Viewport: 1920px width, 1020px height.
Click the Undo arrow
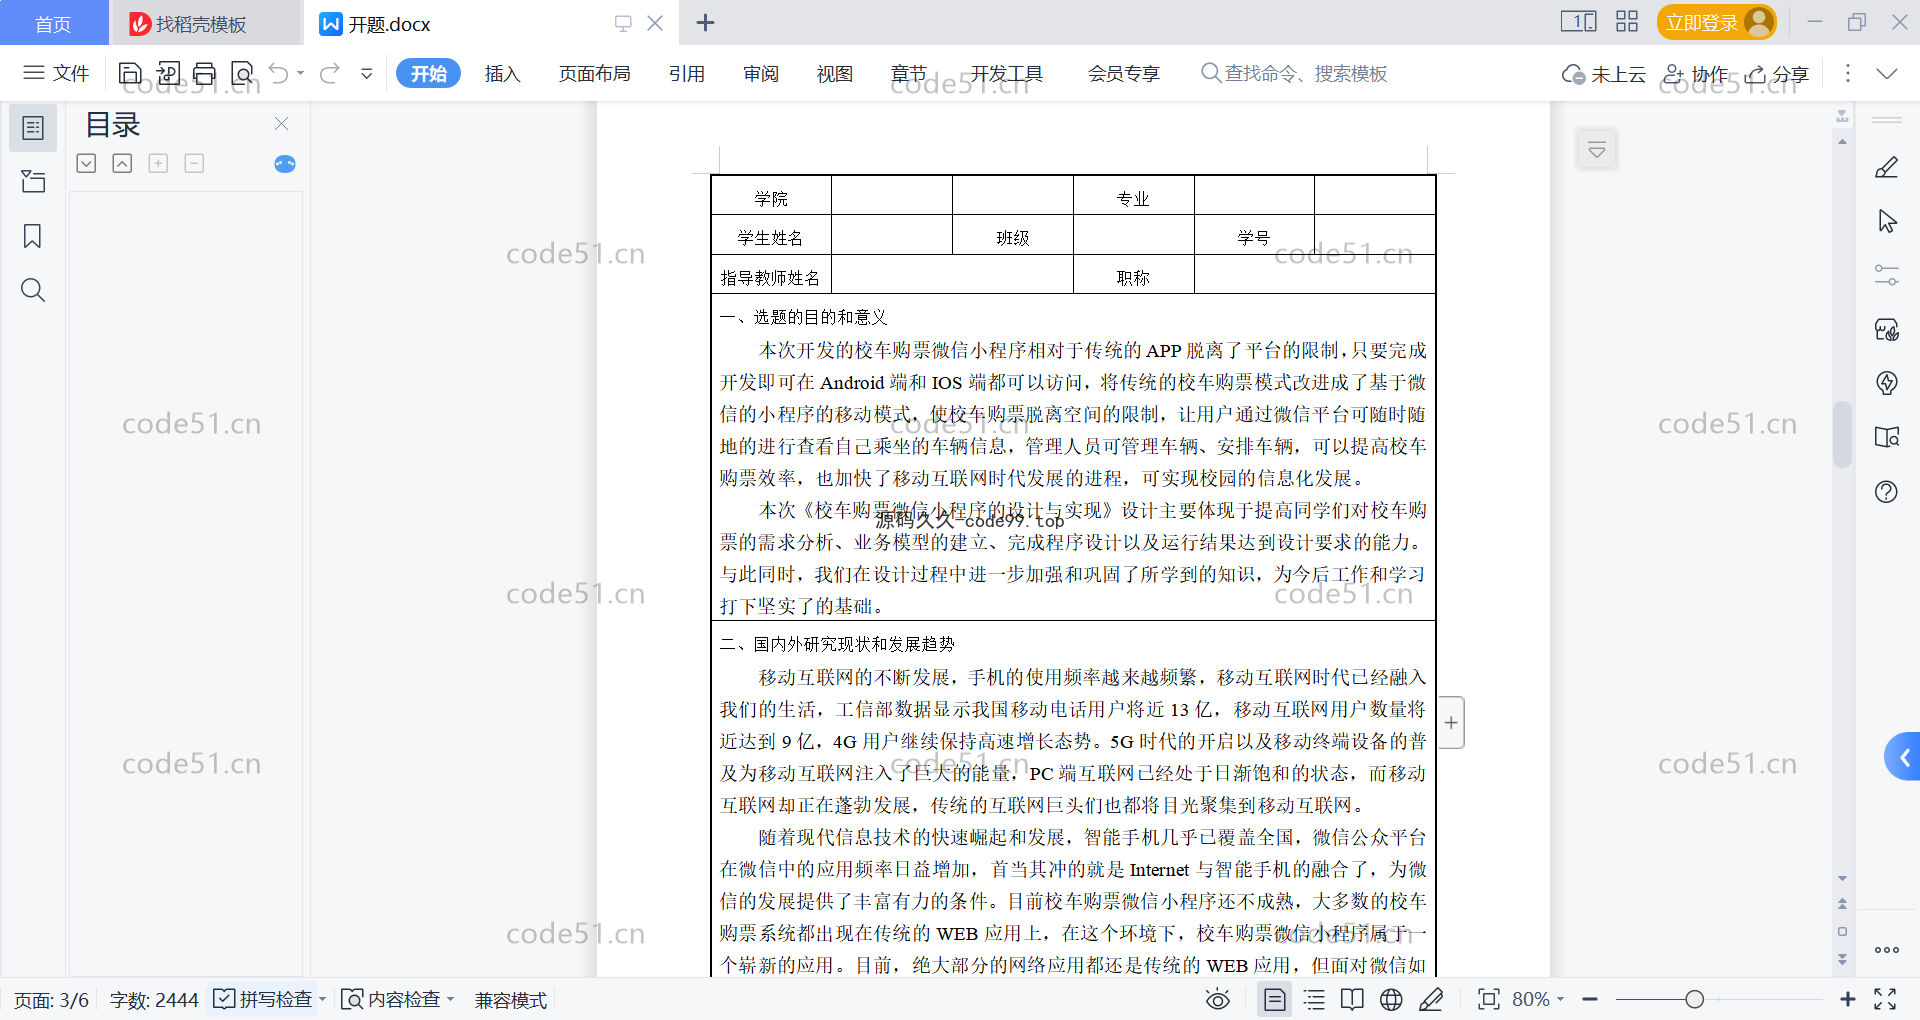(279, 73)
